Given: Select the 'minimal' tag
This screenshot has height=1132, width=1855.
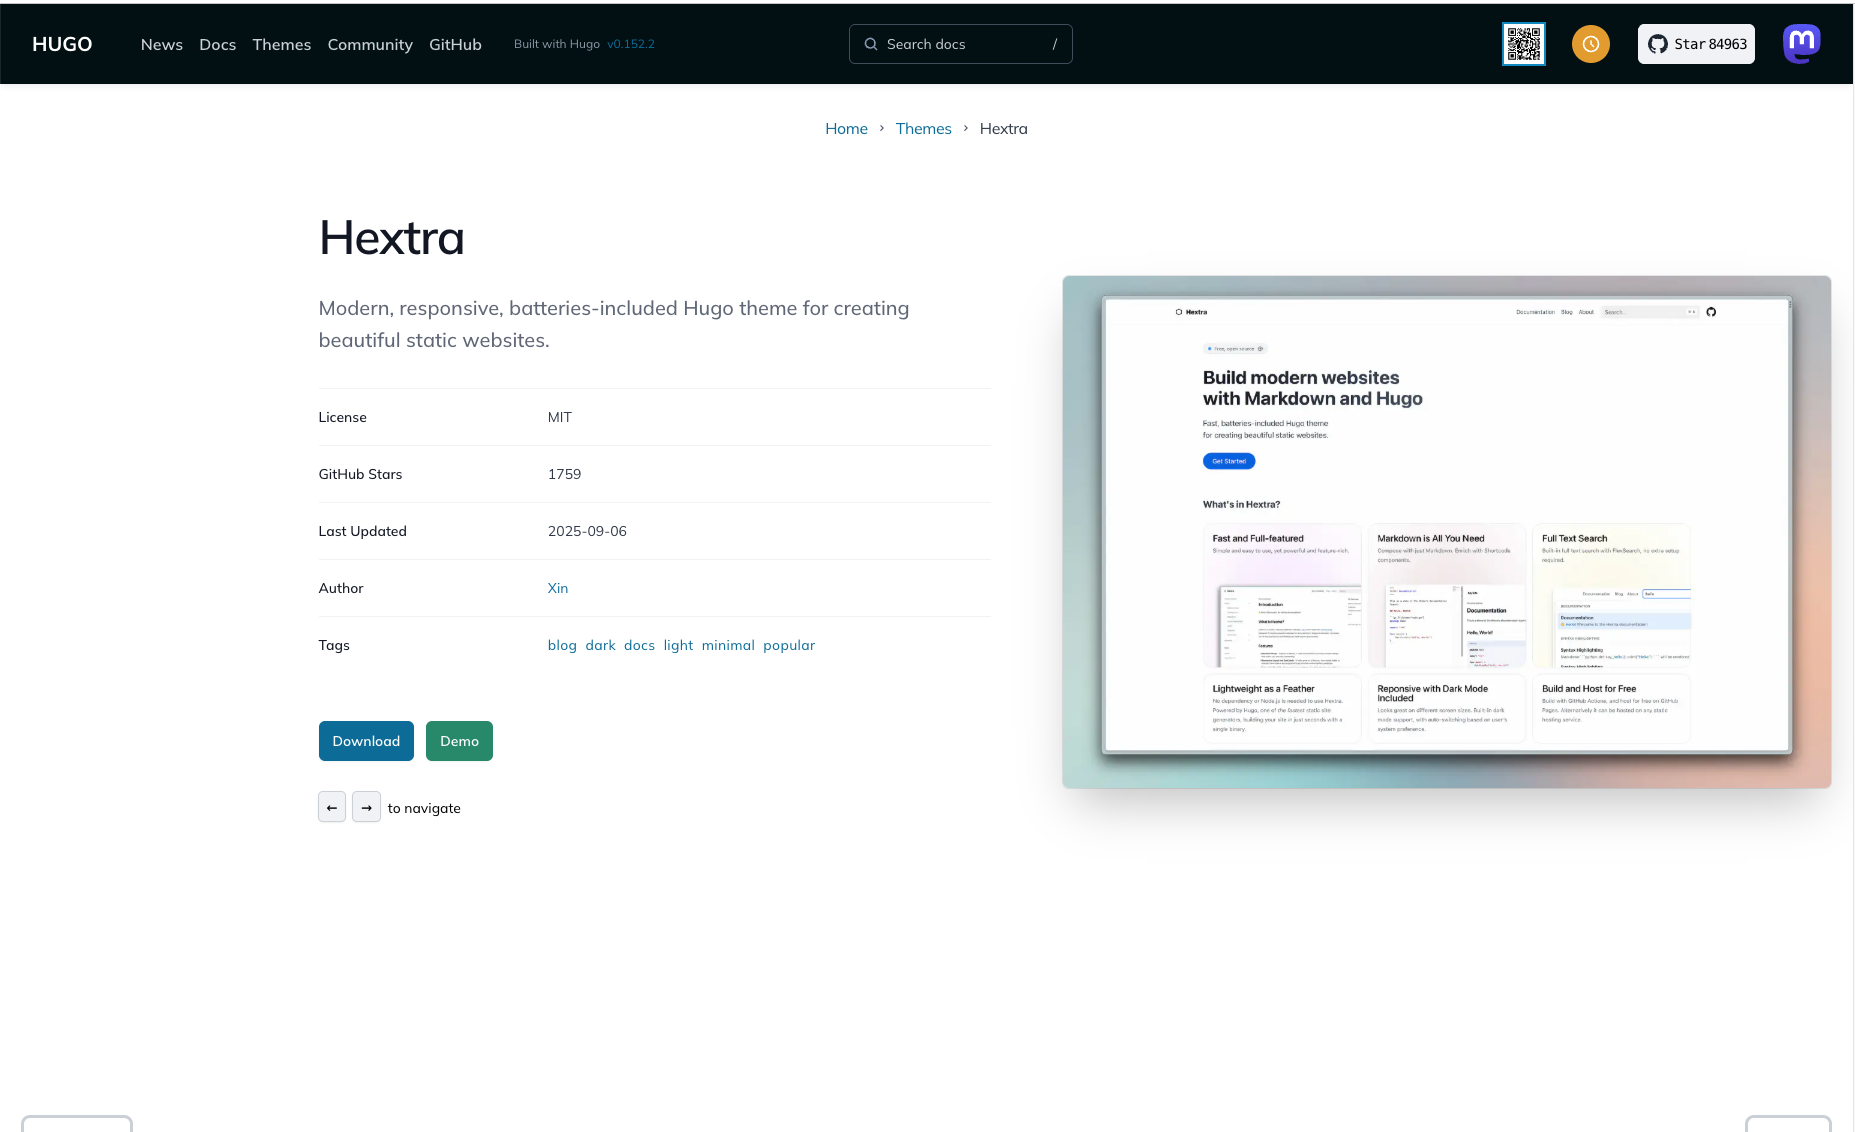Looking at the screenshot, I should 727,645.
